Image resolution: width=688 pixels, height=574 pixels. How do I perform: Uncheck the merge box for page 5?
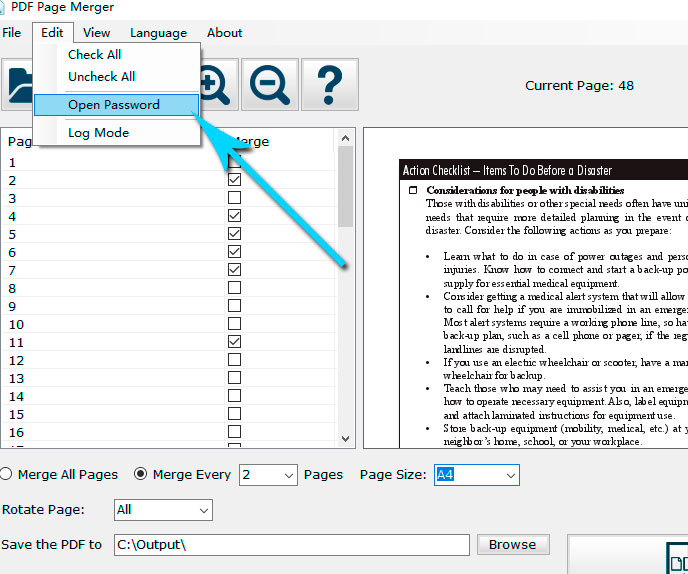coord(234,234)
